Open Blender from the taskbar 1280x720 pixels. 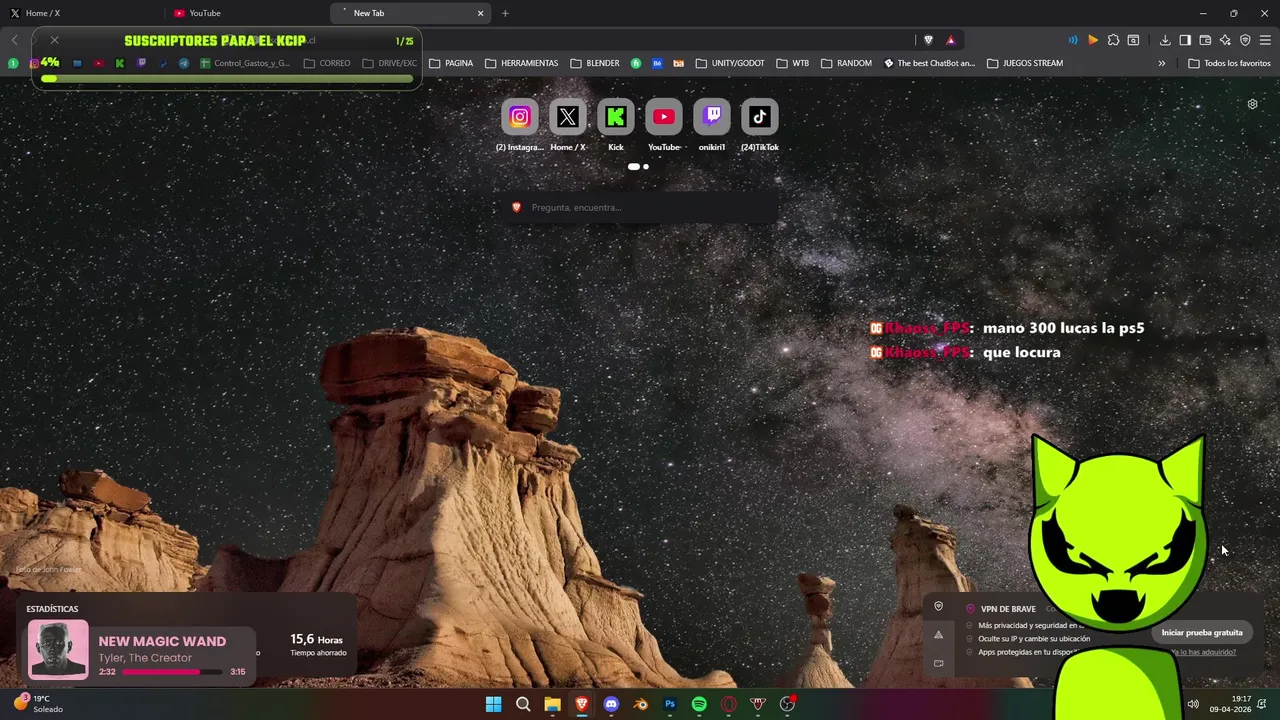click(641, 704)
